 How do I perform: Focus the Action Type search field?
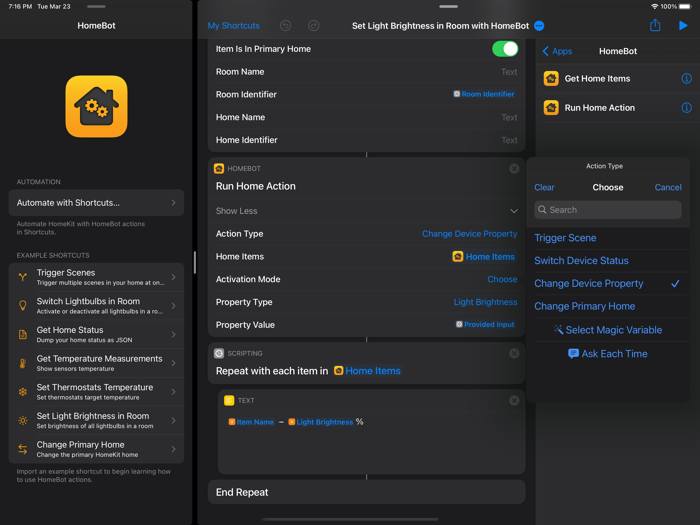click(608, 210)
